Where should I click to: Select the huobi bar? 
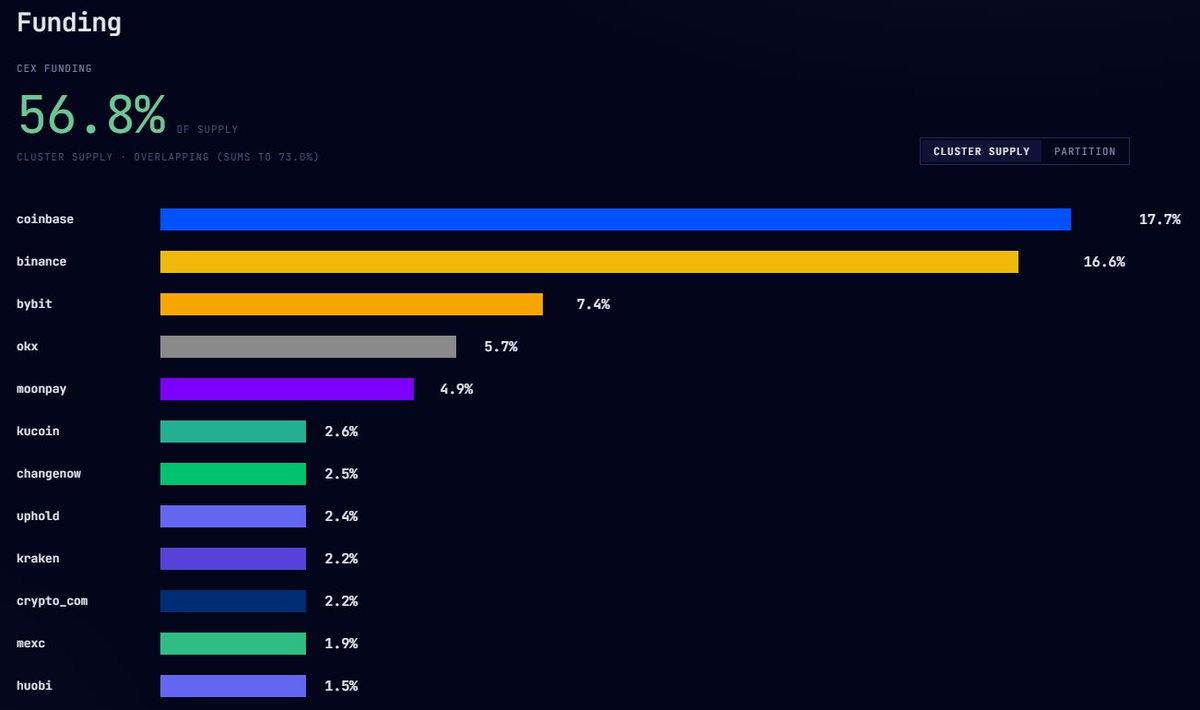[x=233, y=686]
